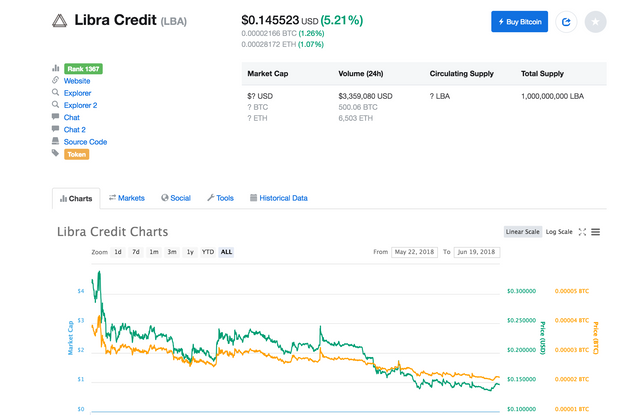The image size is (640, 415).
Task: Select YTD zoom range
Action: (x=207, y=252)
